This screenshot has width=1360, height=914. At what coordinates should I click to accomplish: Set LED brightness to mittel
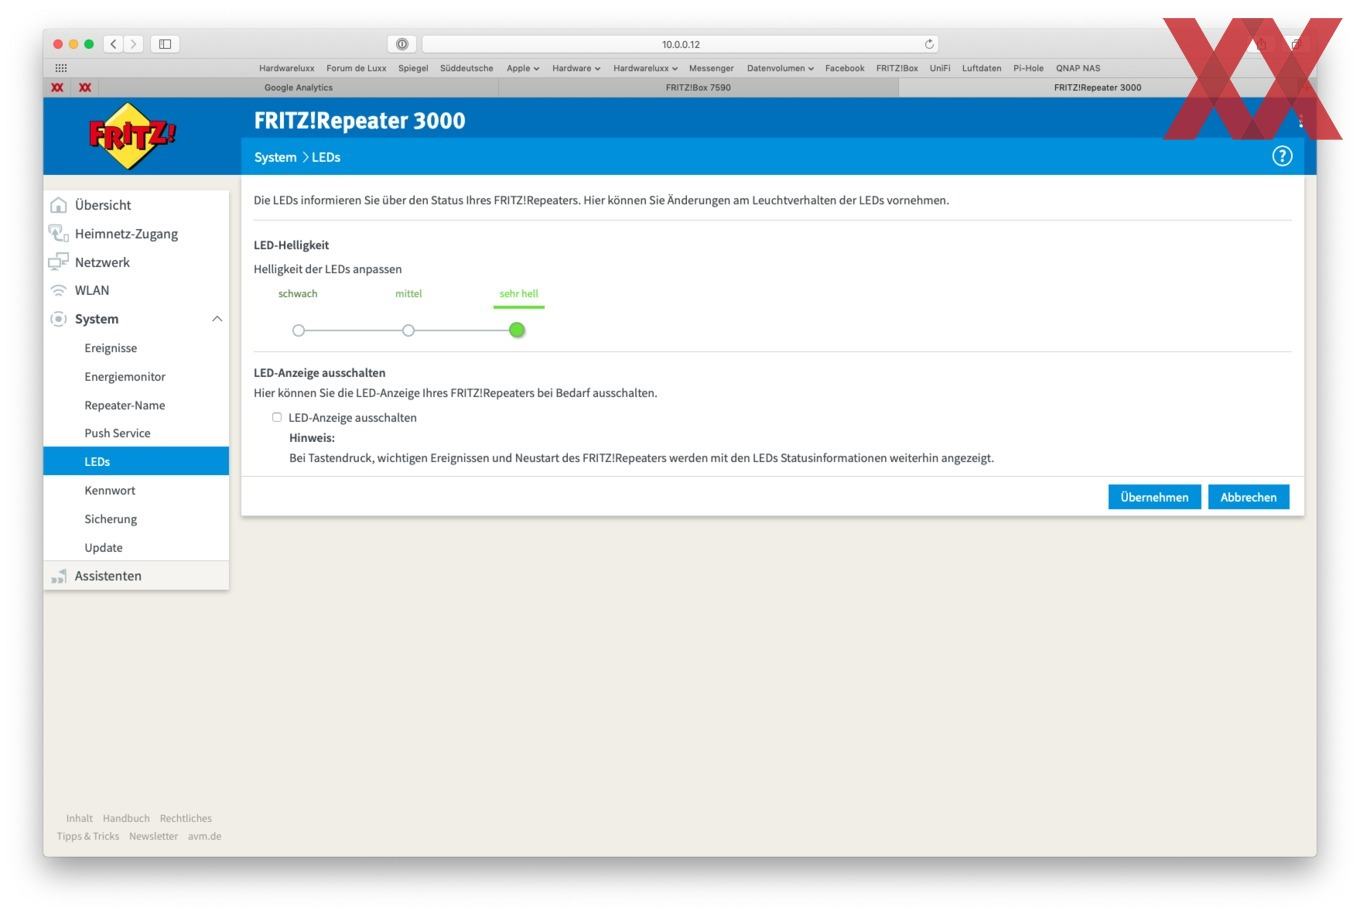[x=408, y=330]
